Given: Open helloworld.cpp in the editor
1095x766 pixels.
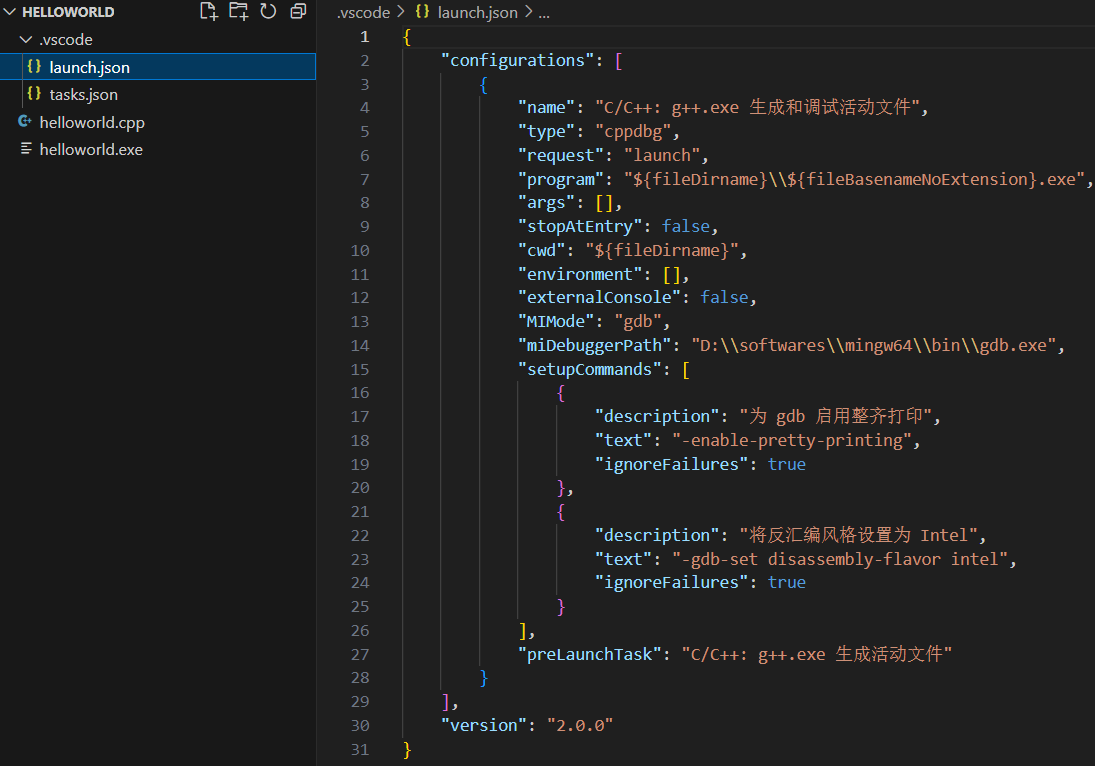Looking at the screenshot, I should click(x=91, y=122).
